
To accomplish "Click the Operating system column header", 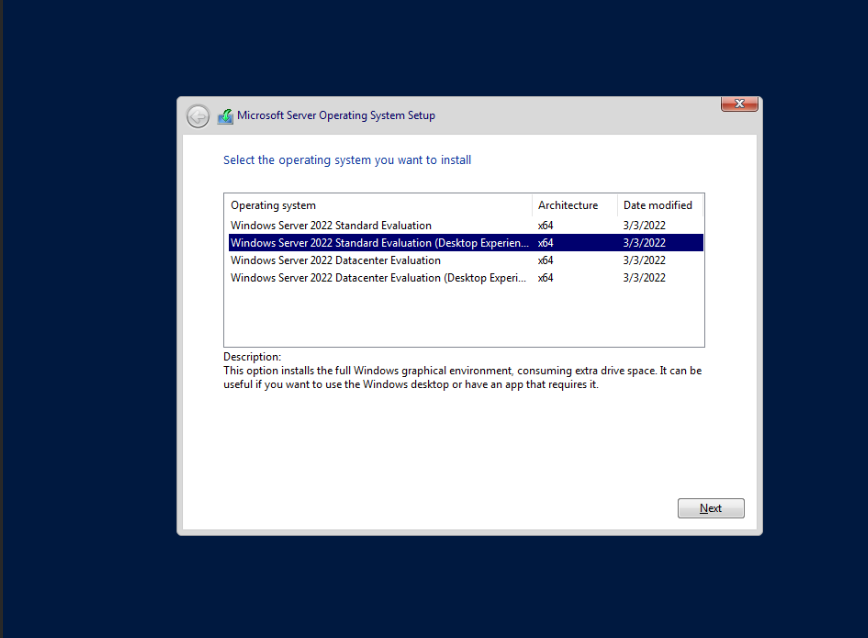I will [x=273, y=205].
